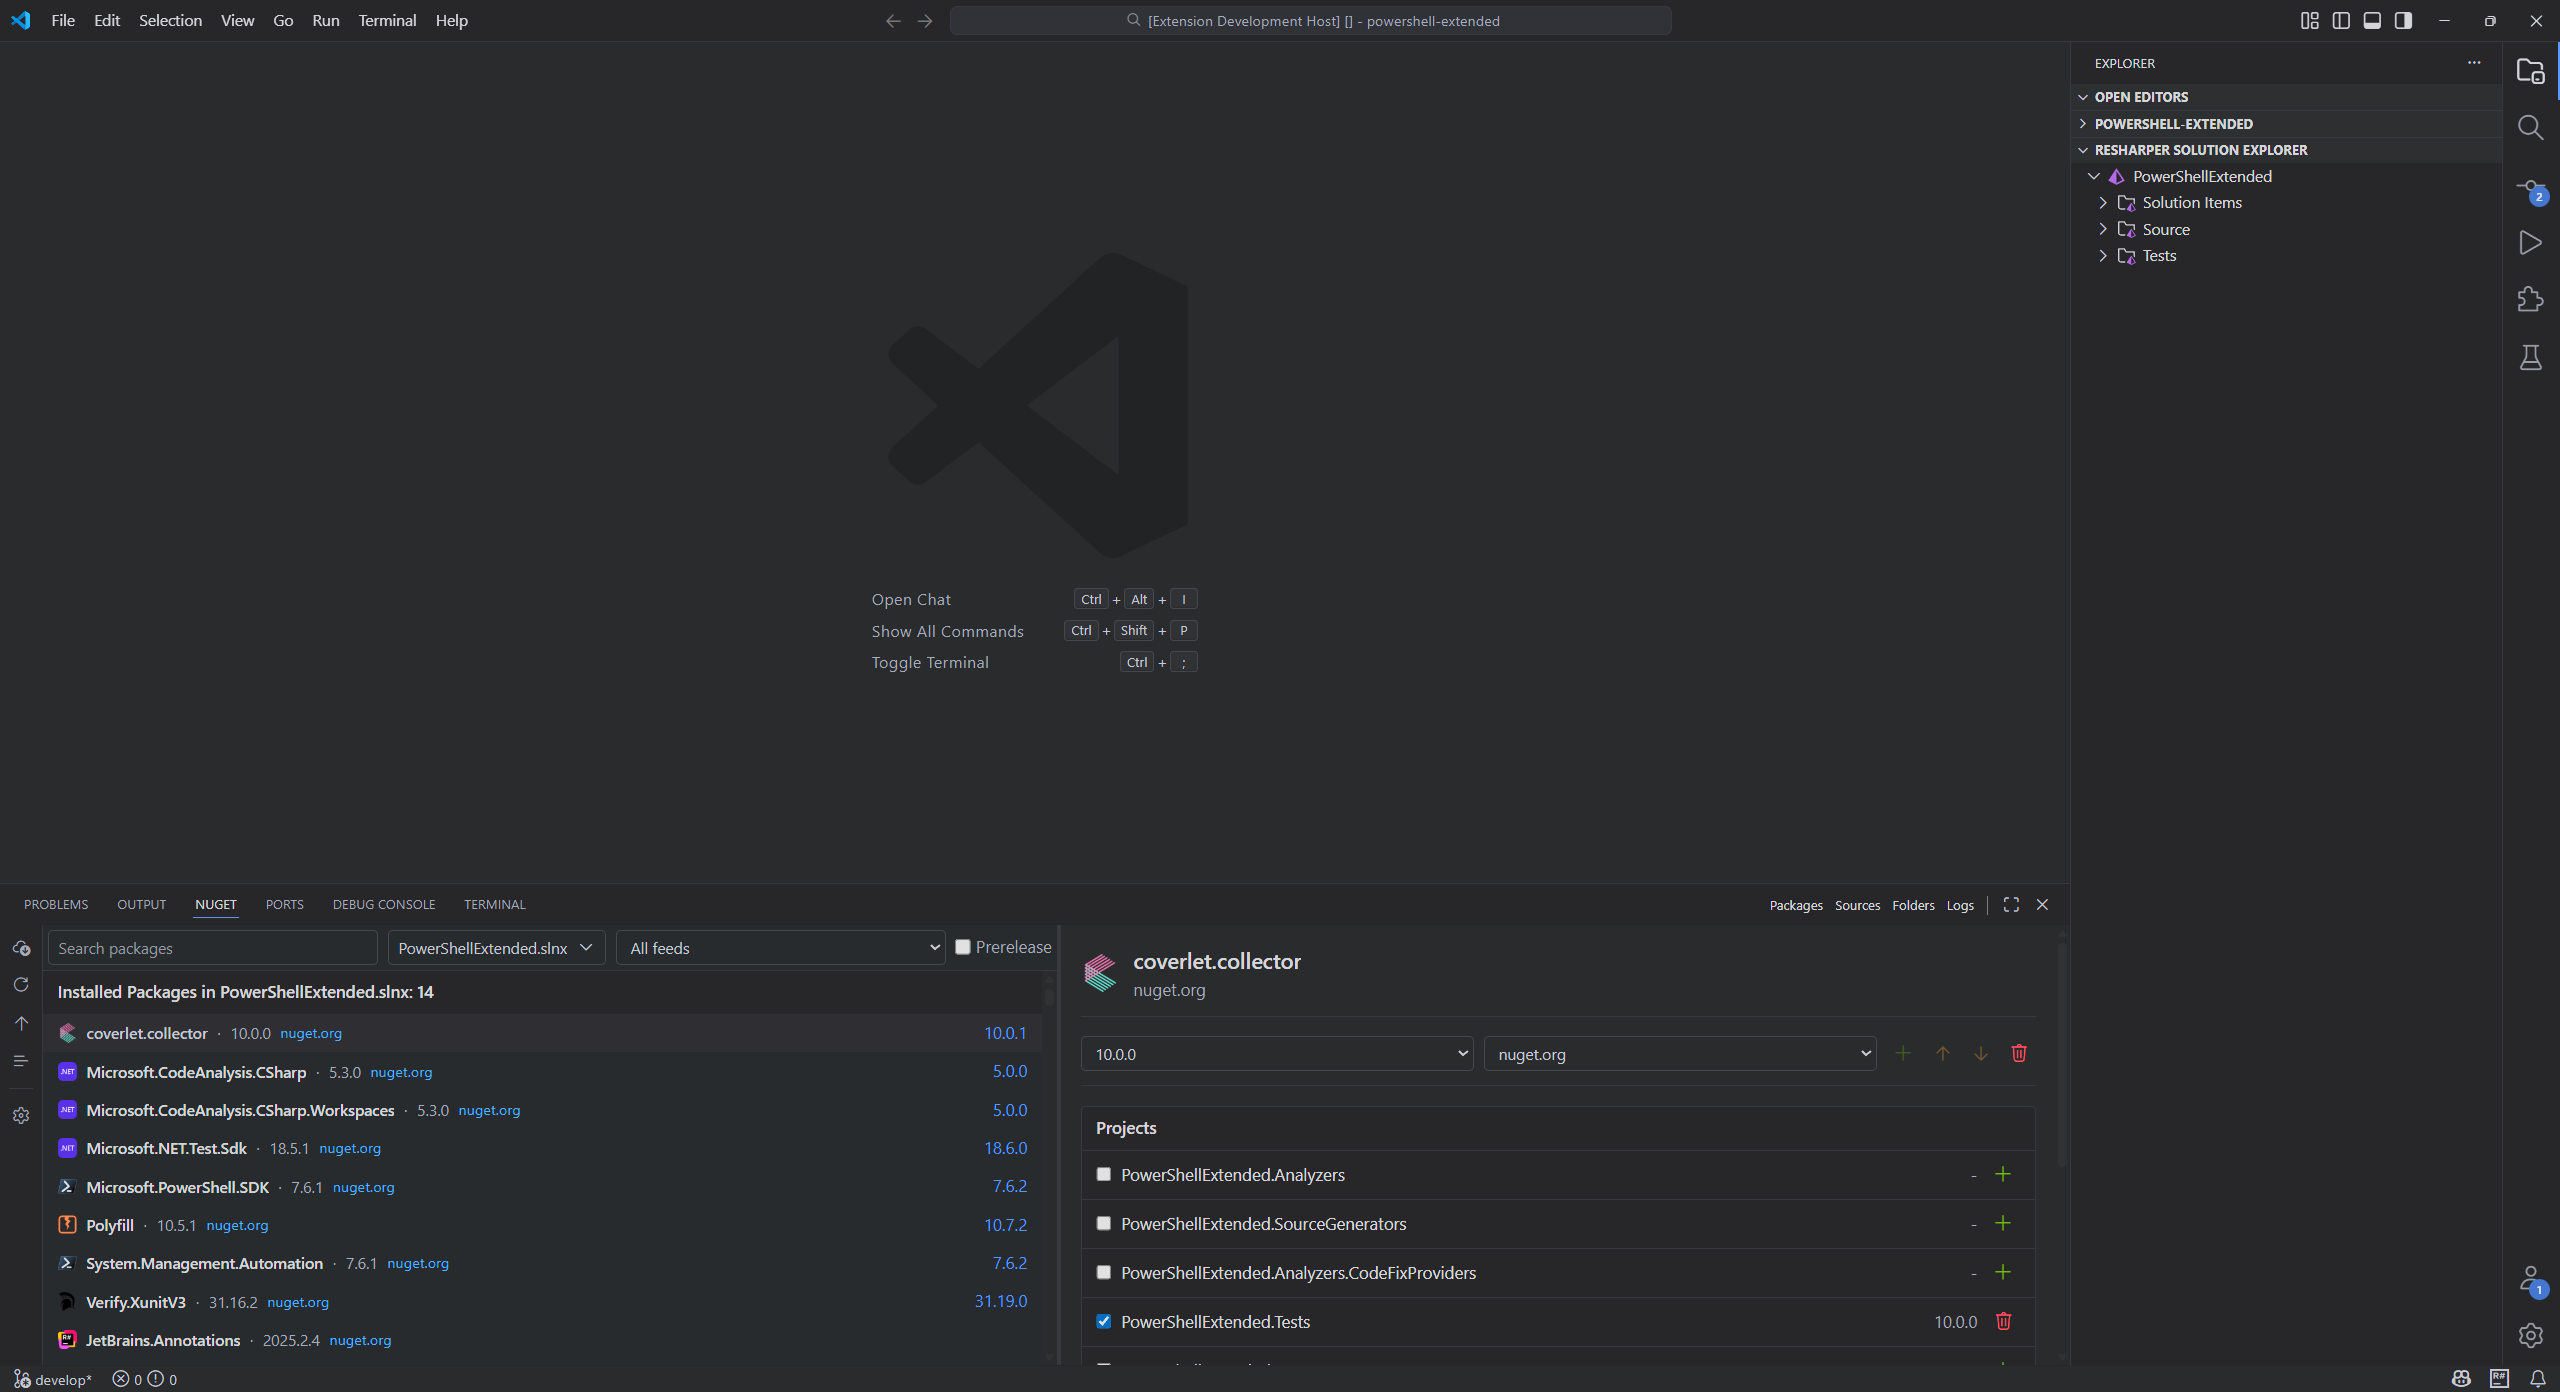Refresh the NuGet package list

tap(21, 985)
